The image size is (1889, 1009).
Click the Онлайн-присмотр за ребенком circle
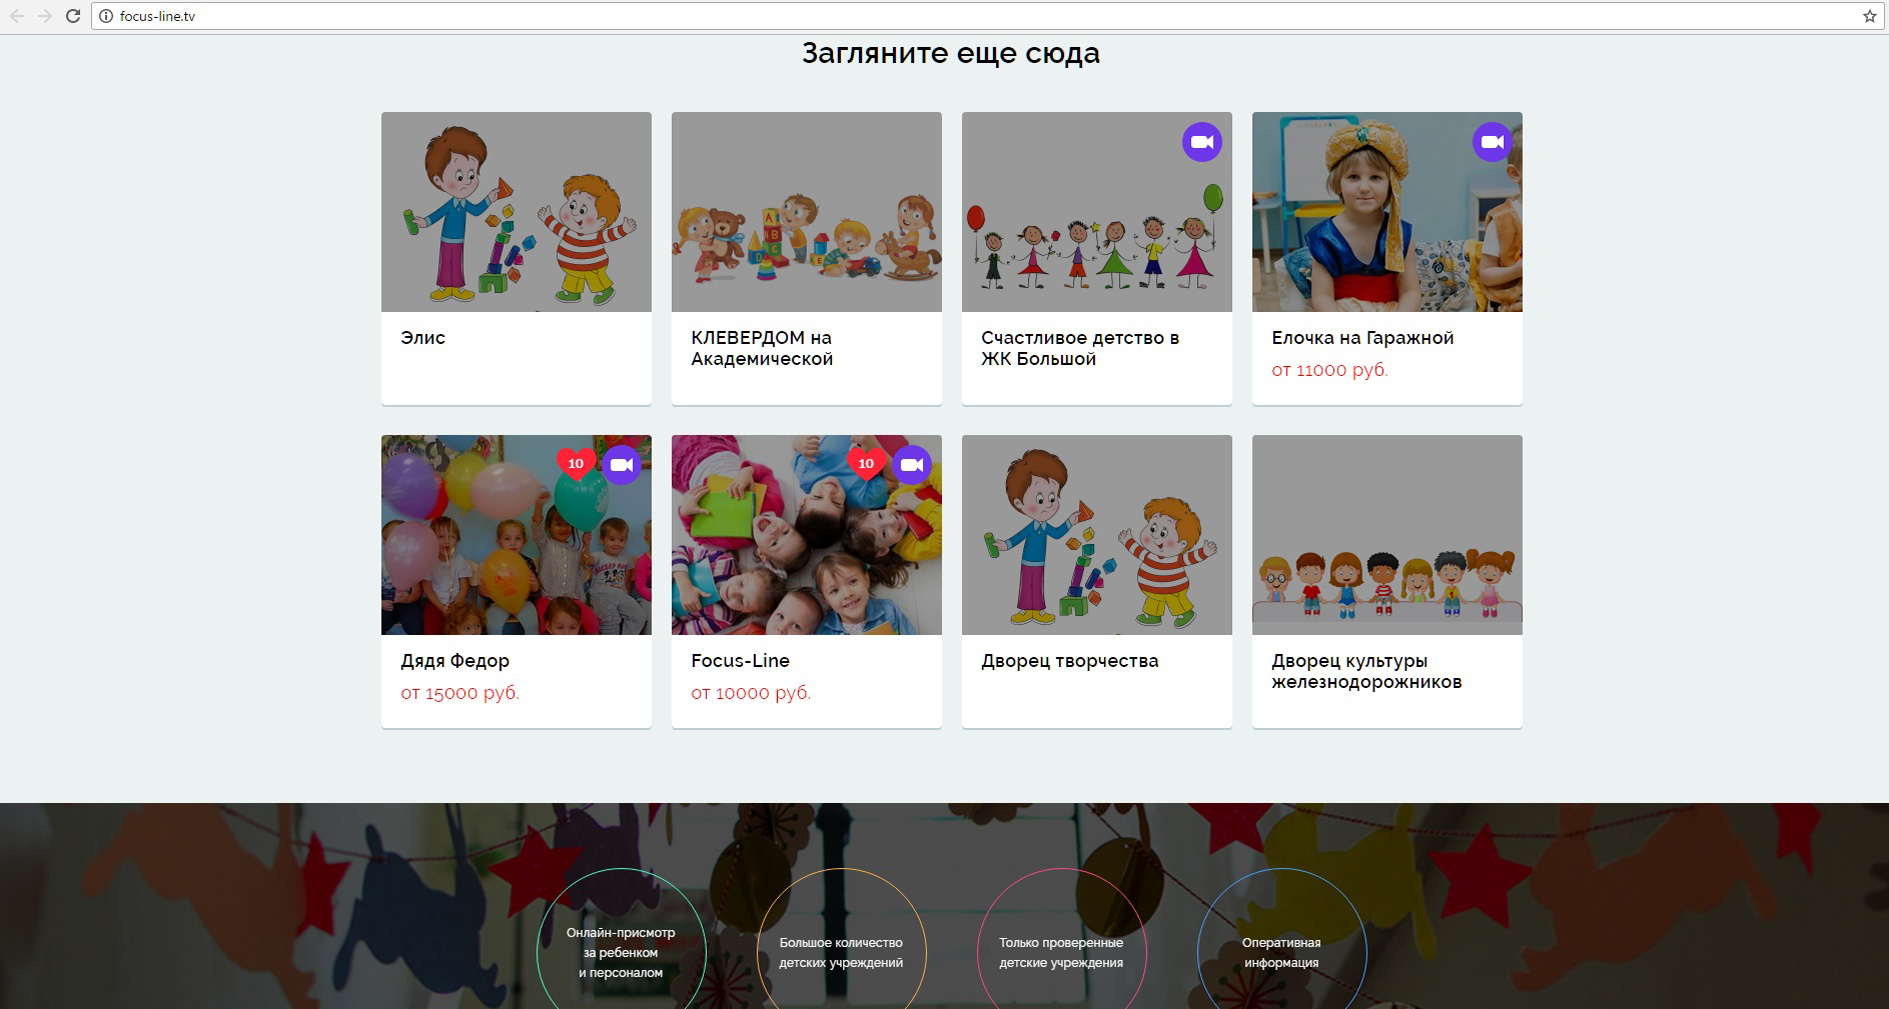[x=621, y=951]
